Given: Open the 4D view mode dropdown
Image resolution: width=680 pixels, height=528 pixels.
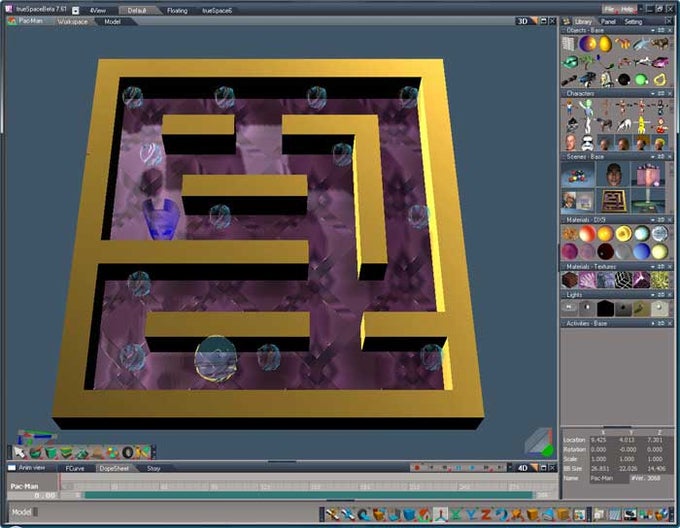Looking at the screenshot, I should pos(534,468).
